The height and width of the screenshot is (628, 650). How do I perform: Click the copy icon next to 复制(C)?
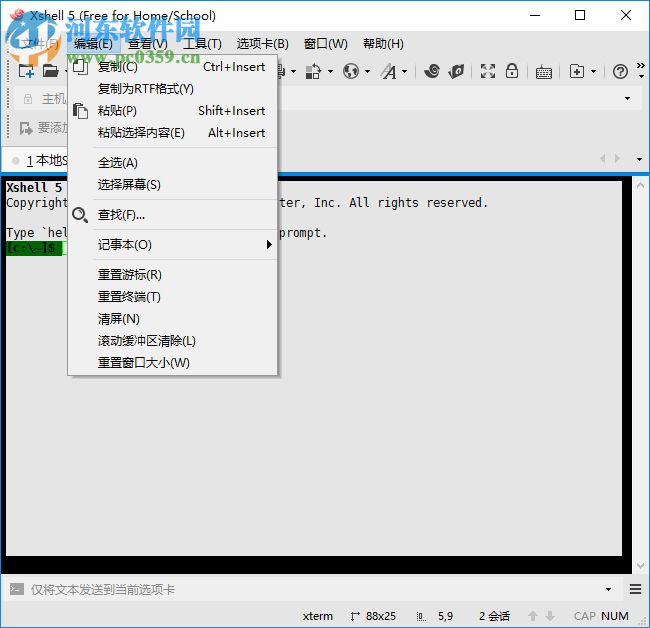coord(80,67)
